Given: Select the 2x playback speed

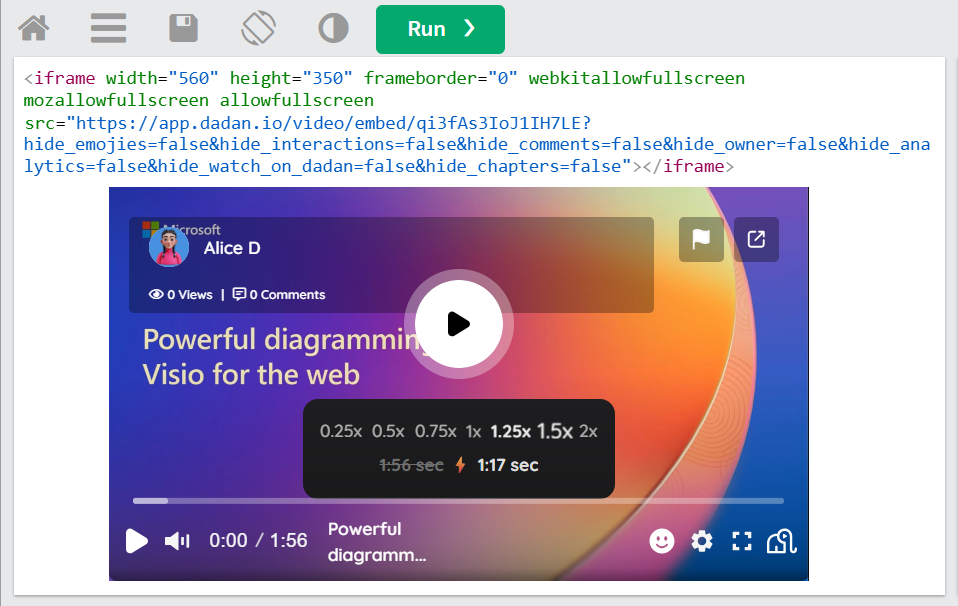Looking at the screenshot, I should tap(587, 432).
